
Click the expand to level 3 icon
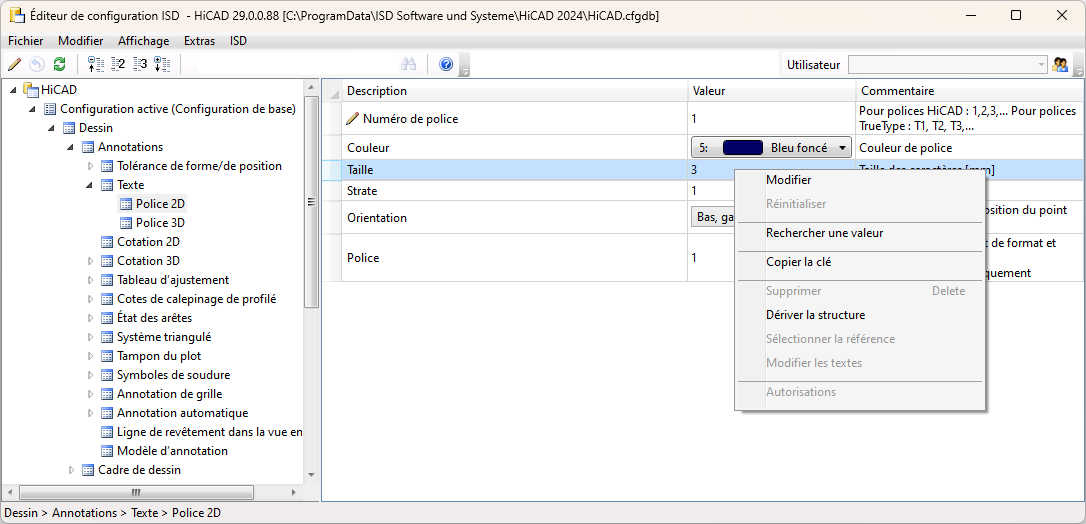click(140, 64)
